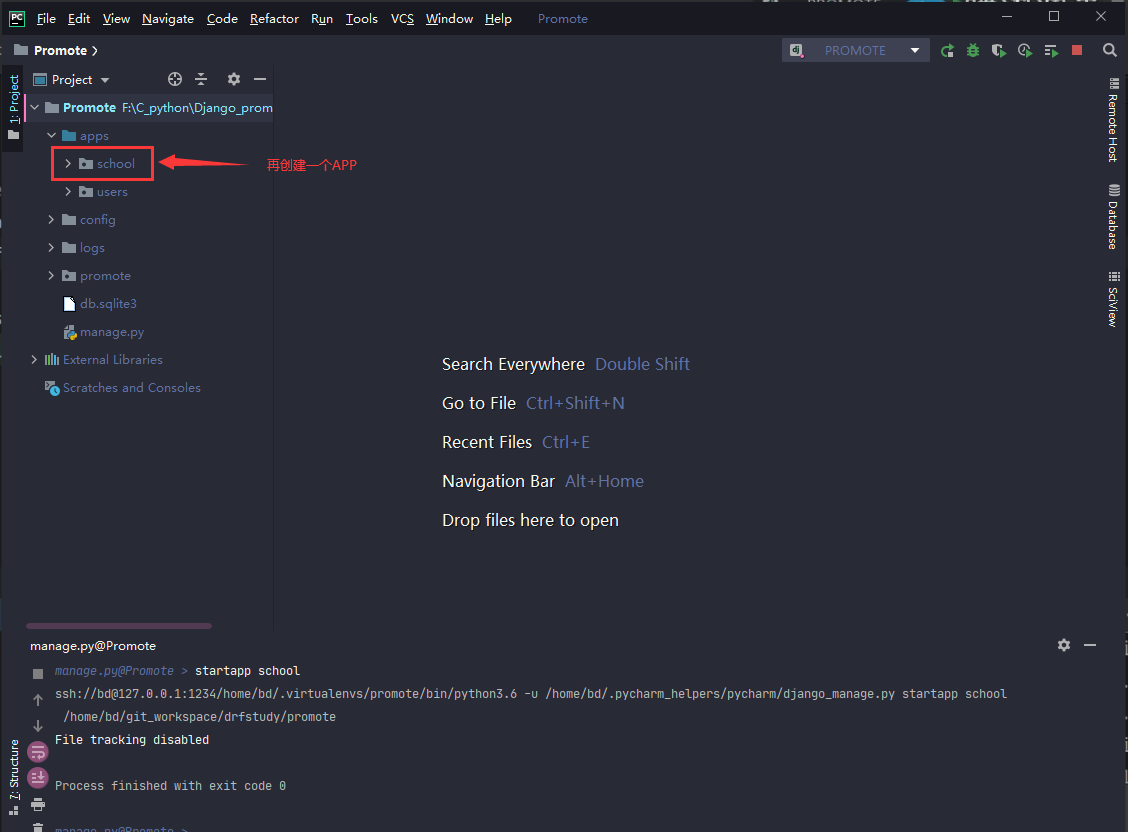Toggle scroll to end in console
1128x832 pixels.
pos(37,777)
